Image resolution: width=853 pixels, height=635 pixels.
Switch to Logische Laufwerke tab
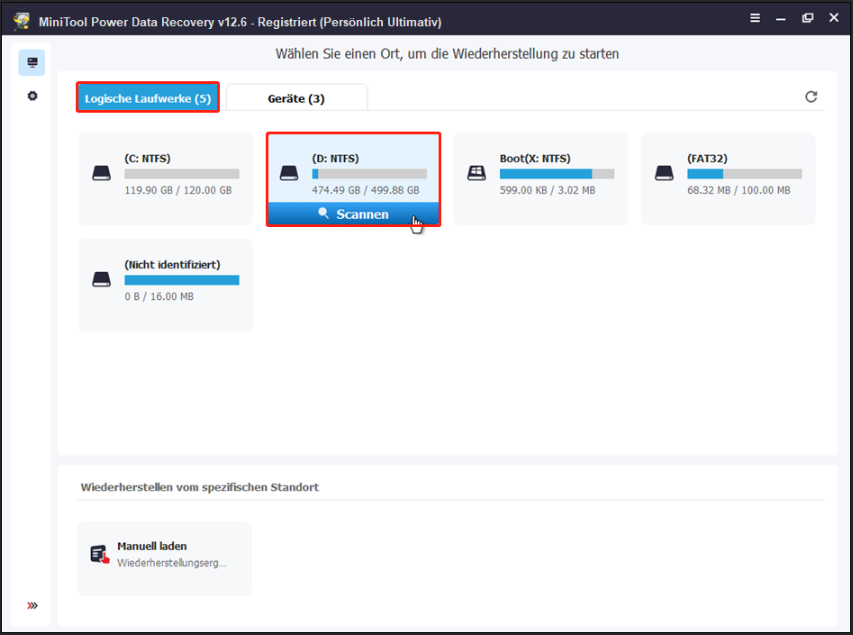148,98
